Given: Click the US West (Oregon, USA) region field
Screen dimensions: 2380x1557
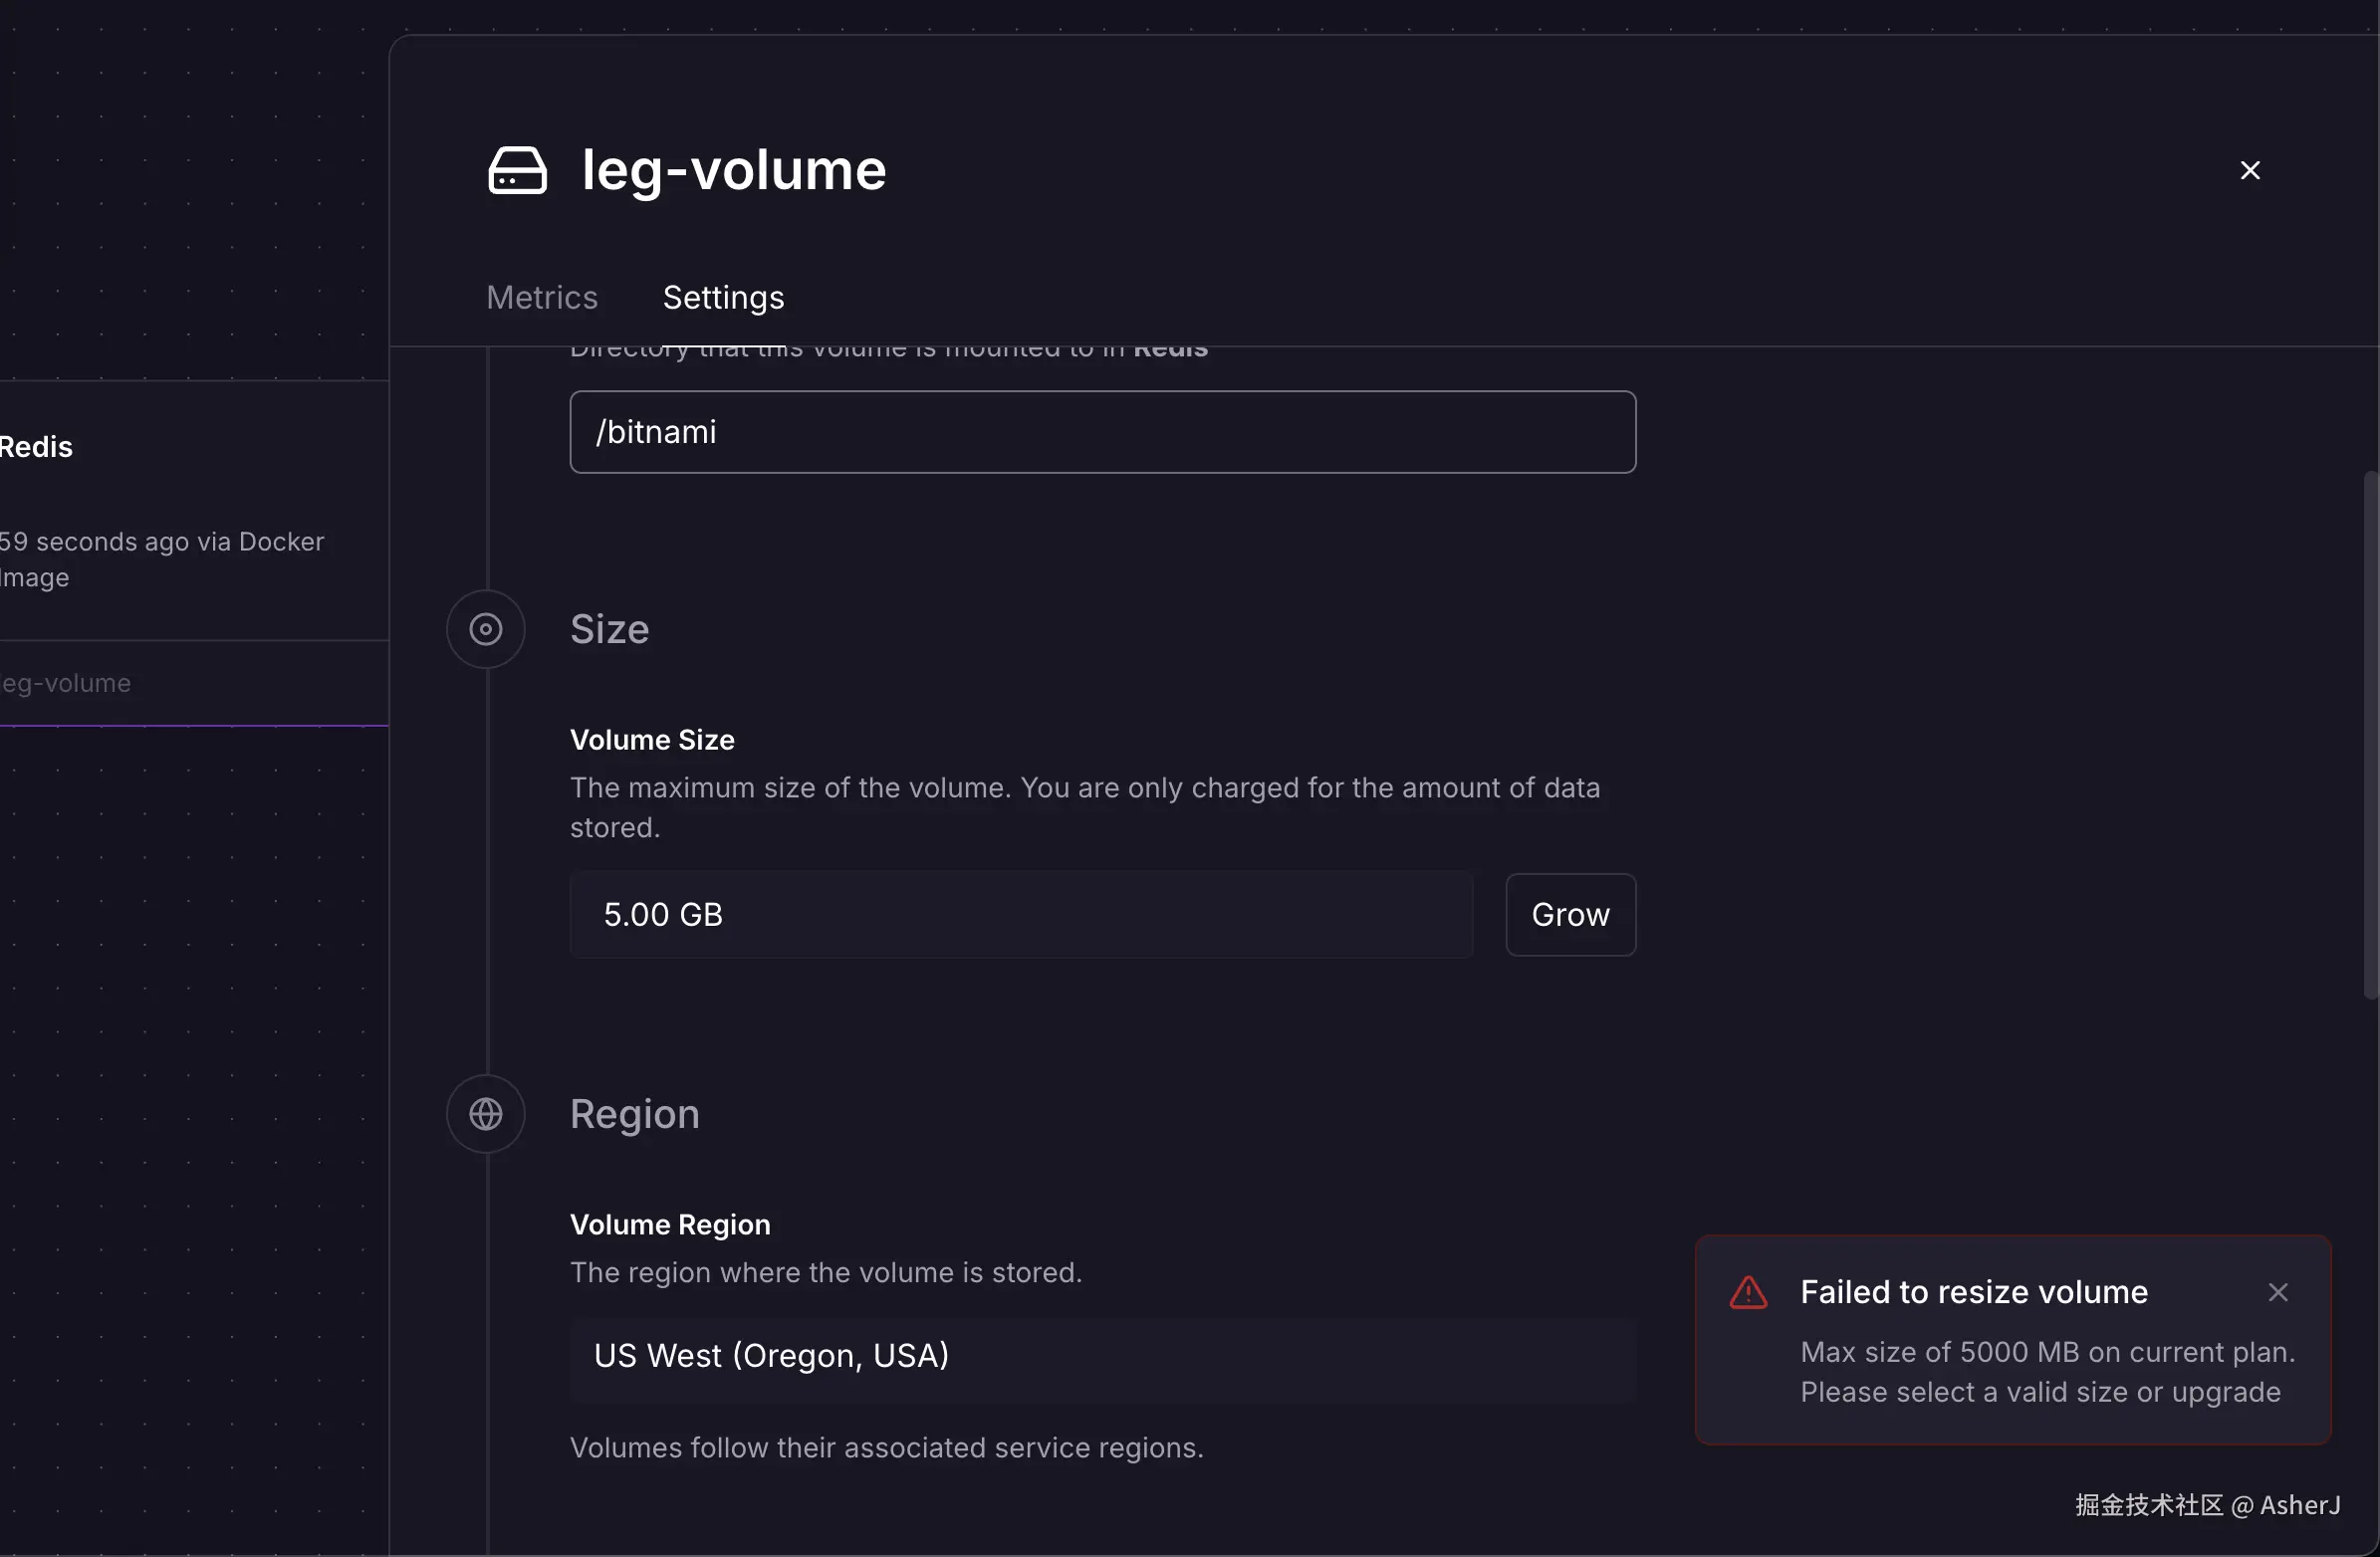Looking at the screenshot, I should tap(1102, 1356).
